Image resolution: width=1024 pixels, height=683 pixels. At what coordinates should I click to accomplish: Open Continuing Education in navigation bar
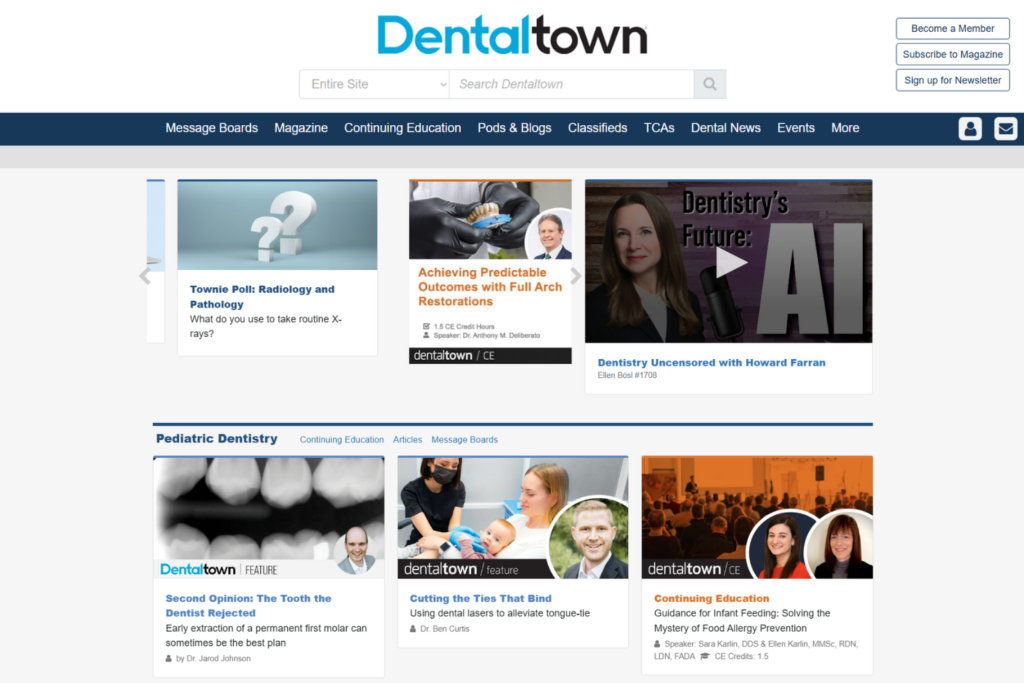[402, 128]
